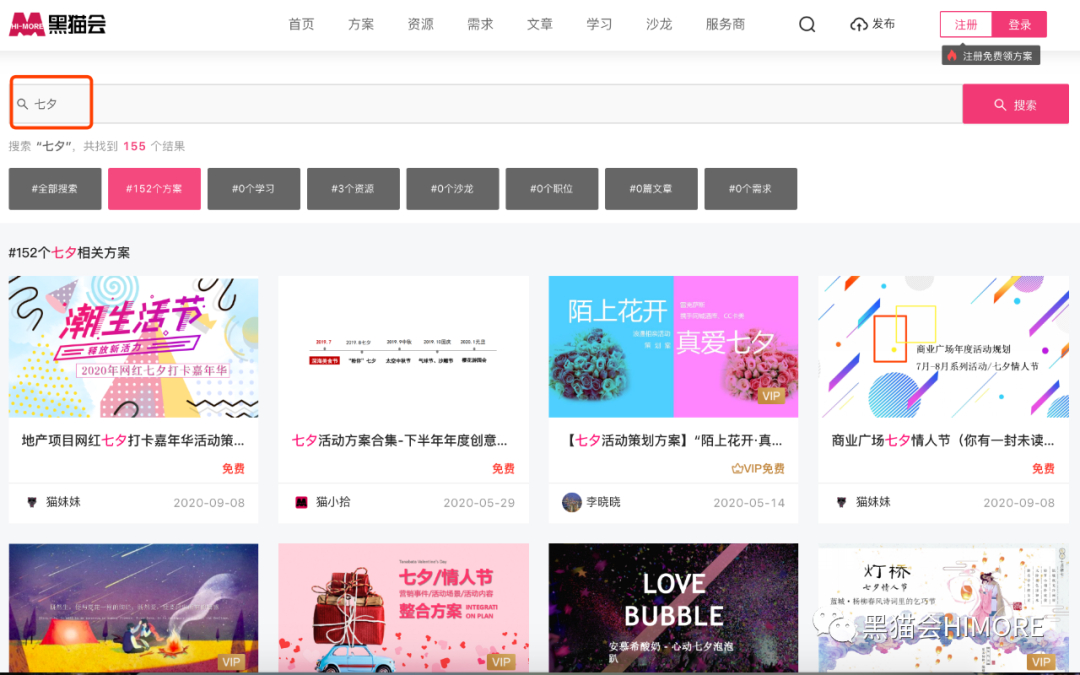Viewport: 1080px width, 675px height.
Task: Click 猫小拾 author avatar icon
Action: pyautogui.click(x=301, y=502)
